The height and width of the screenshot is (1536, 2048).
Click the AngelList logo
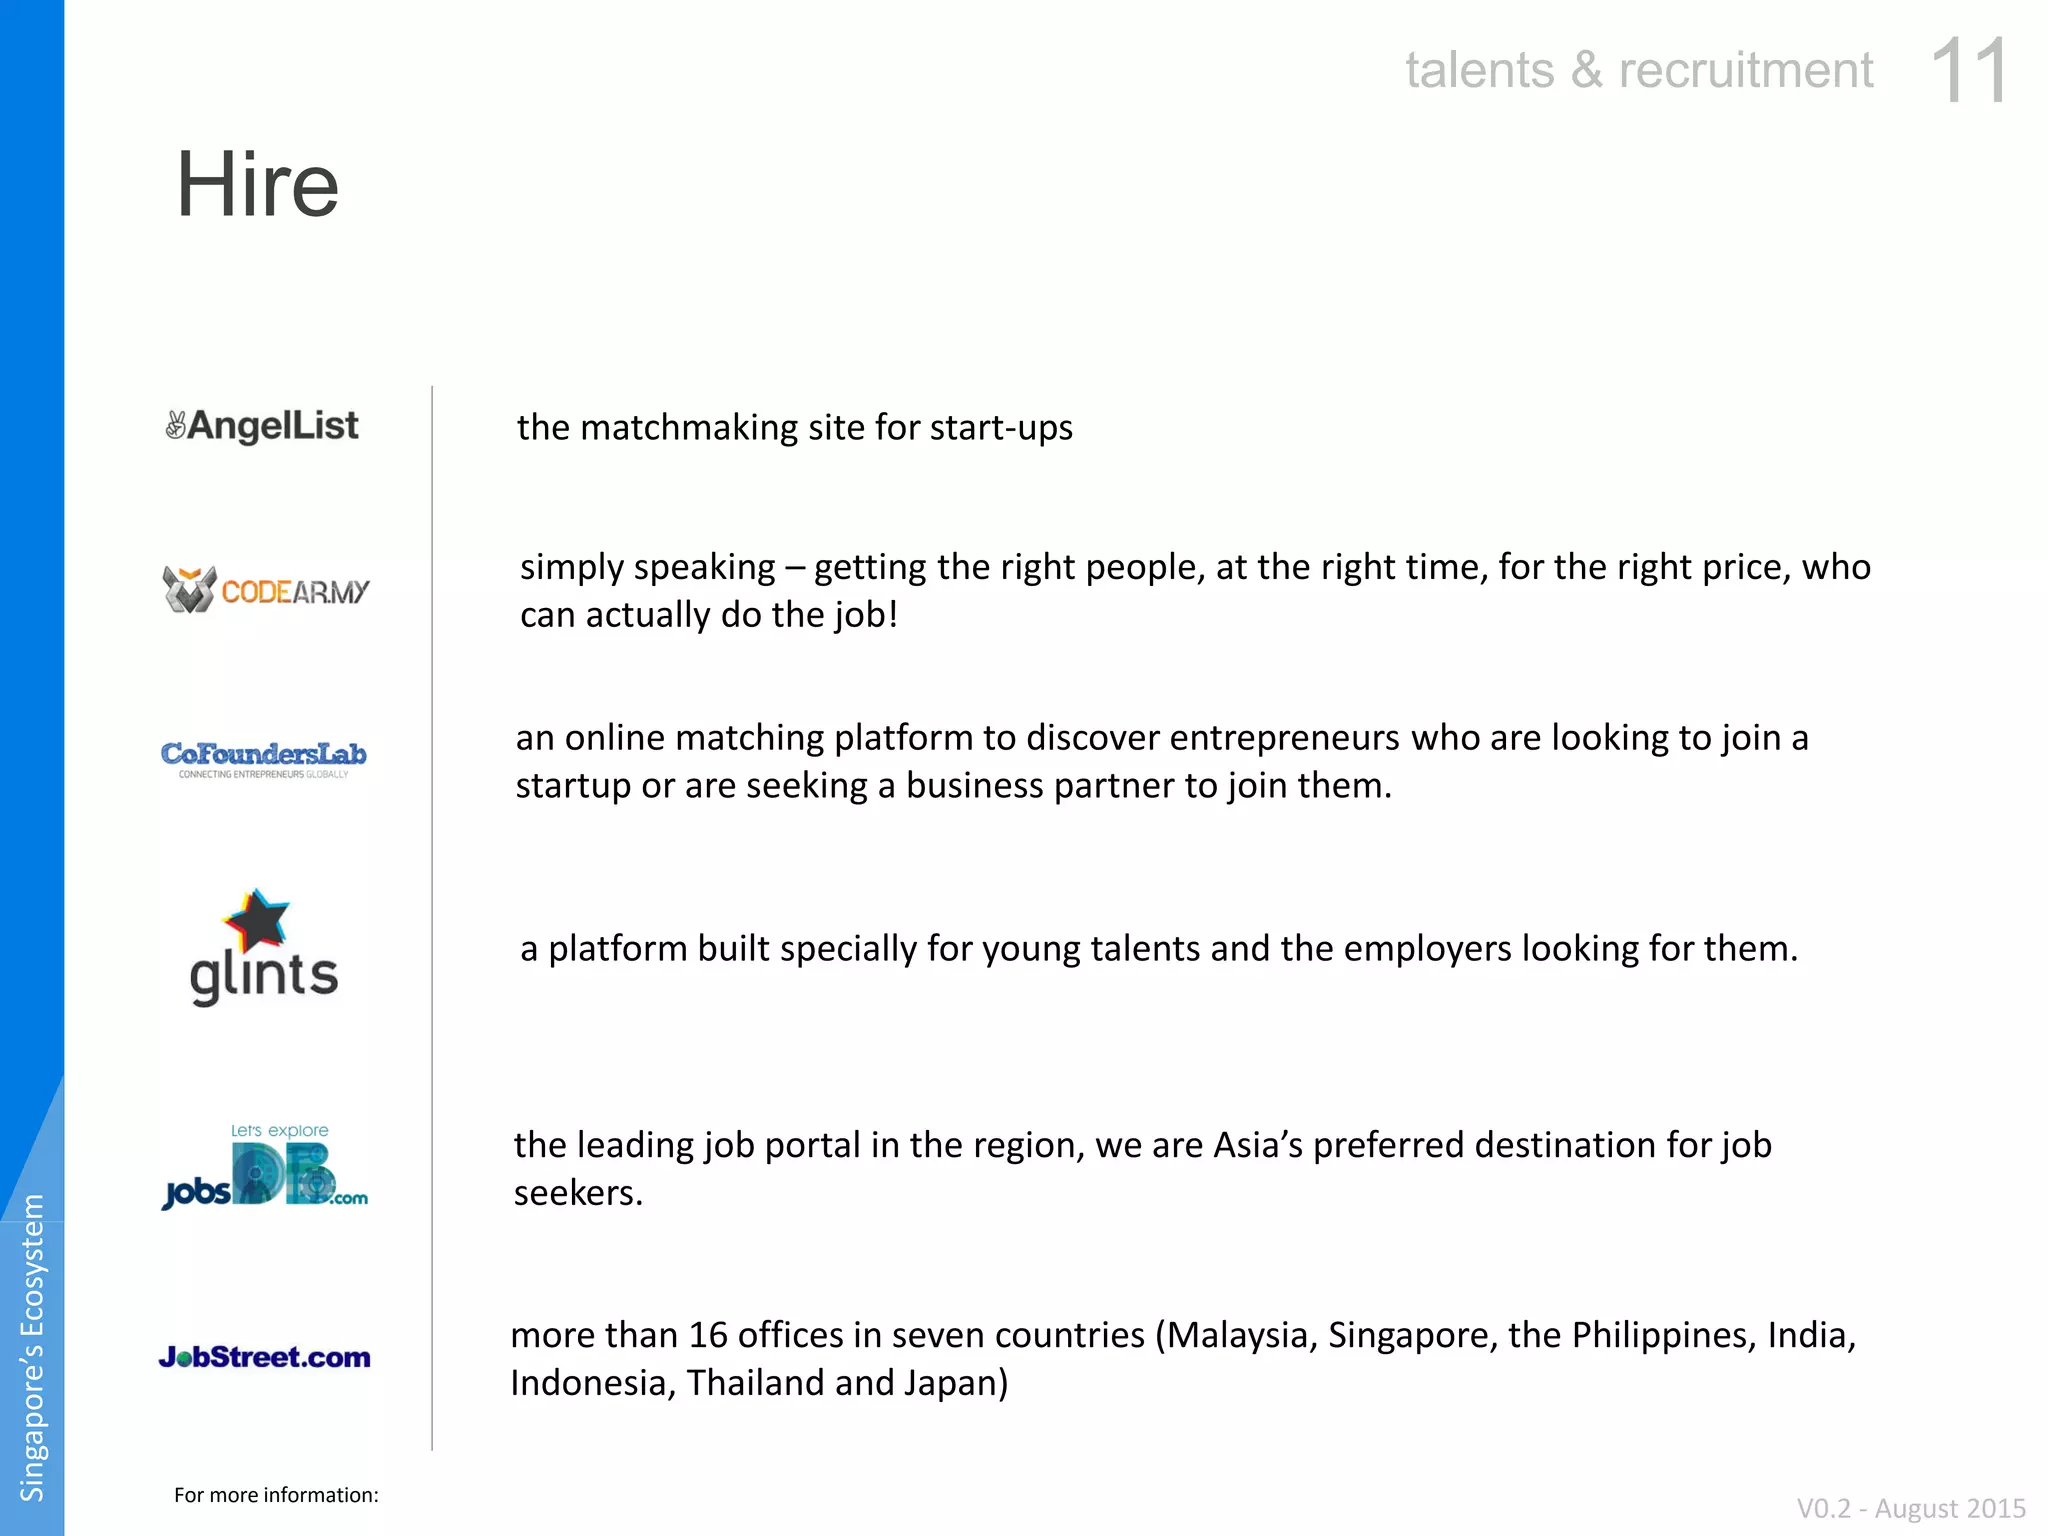pos(262,426)
